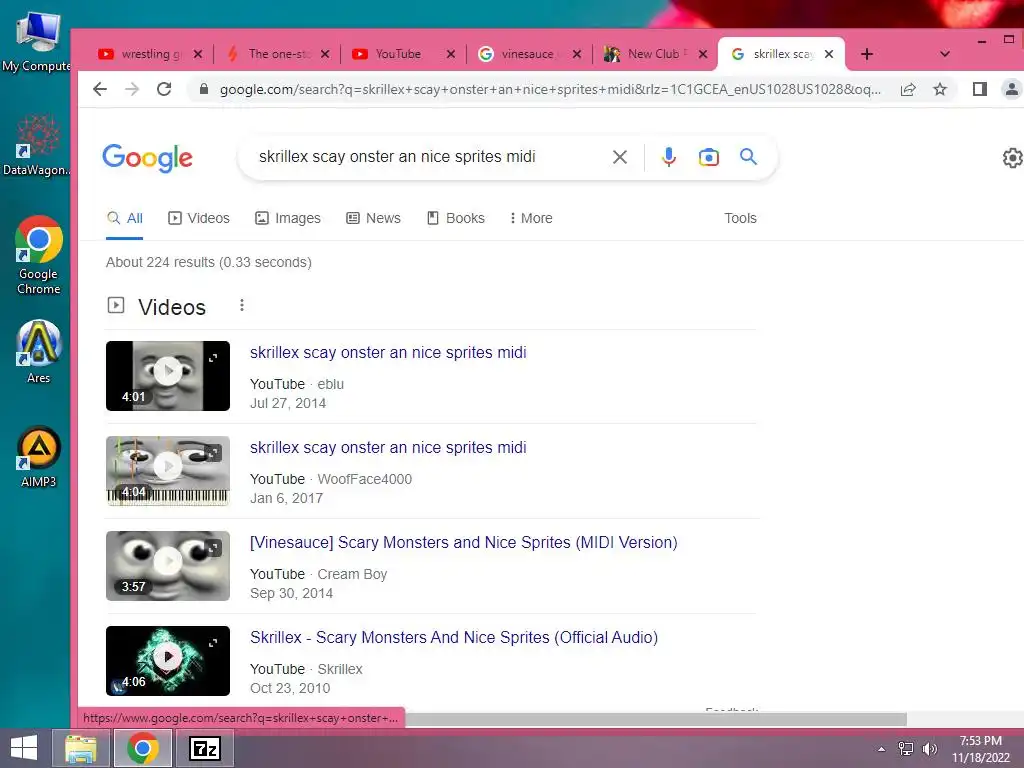Go back using the browser back arrow

[99, 89]
